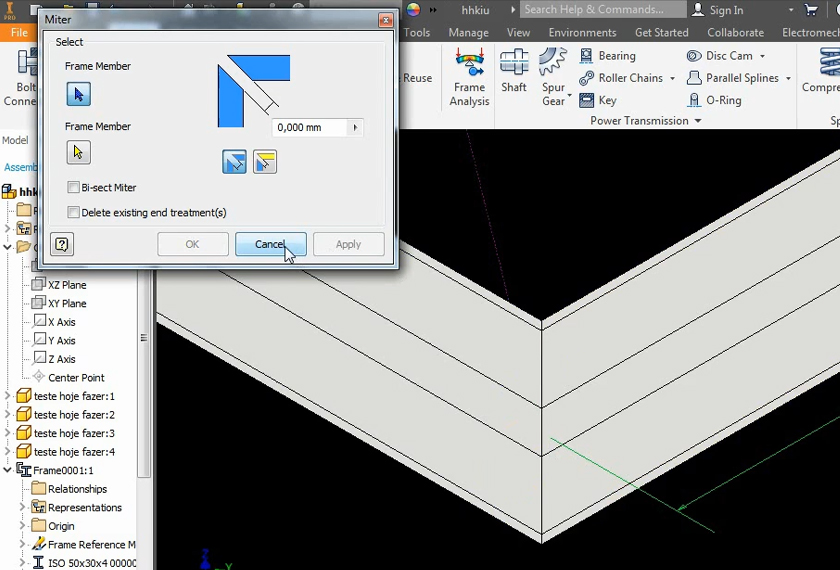Open the Frame Analysis tool
840x570 pixels.
click(x=469, y=77)
